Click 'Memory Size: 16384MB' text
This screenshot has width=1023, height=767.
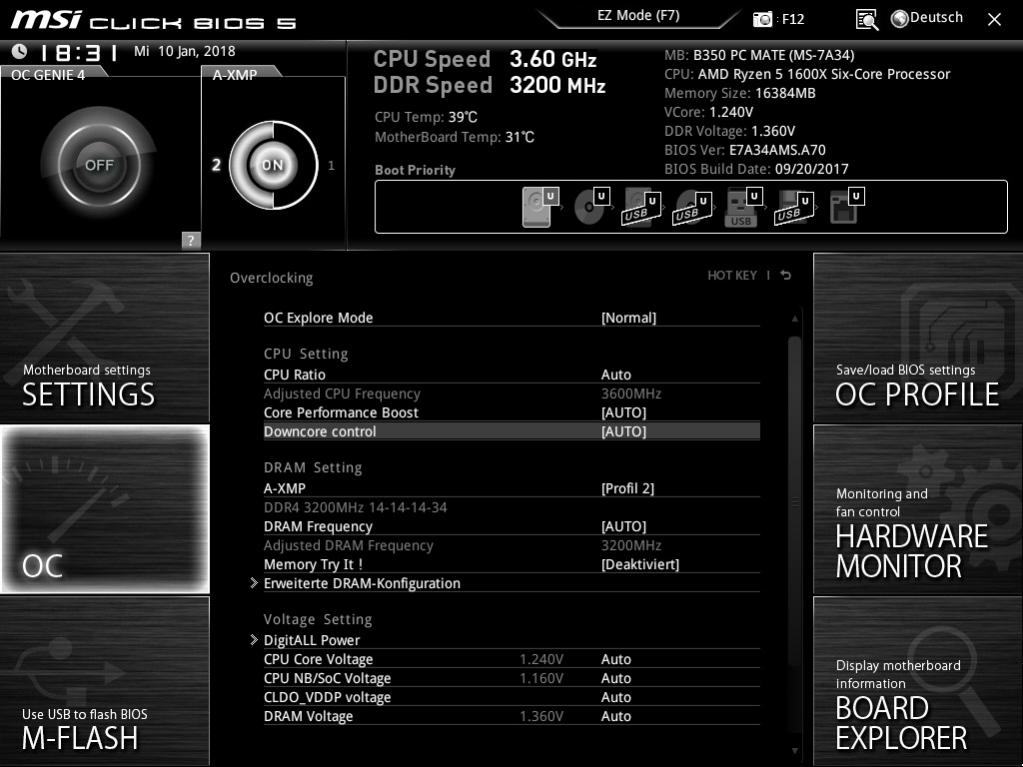[740, 93]
